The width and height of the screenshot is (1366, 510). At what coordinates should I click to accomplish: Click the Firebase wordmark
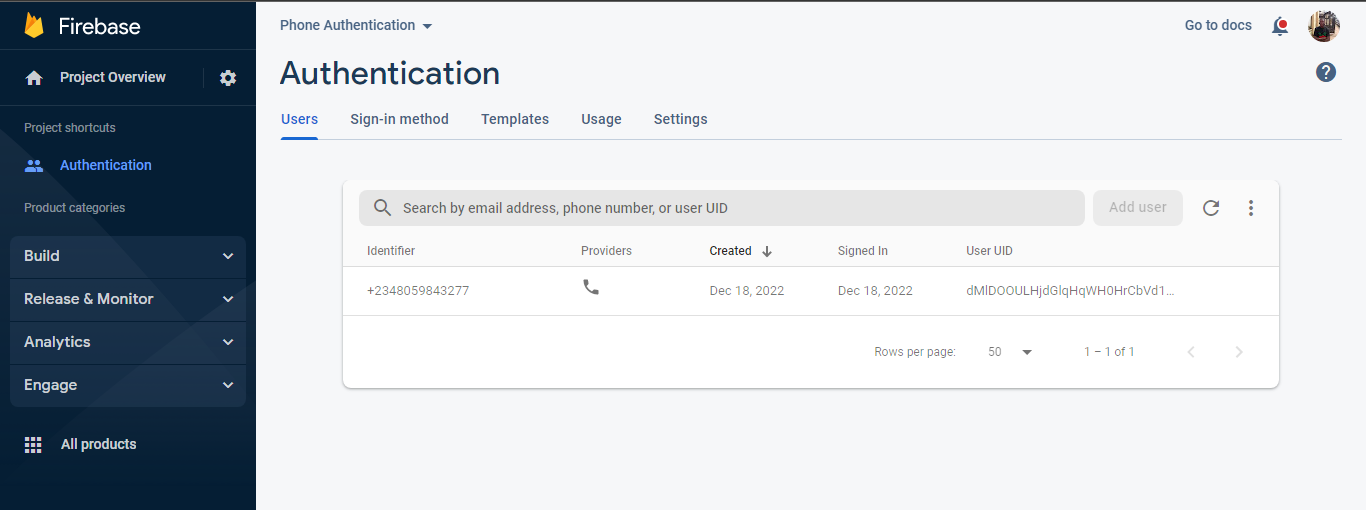[99, 26]
